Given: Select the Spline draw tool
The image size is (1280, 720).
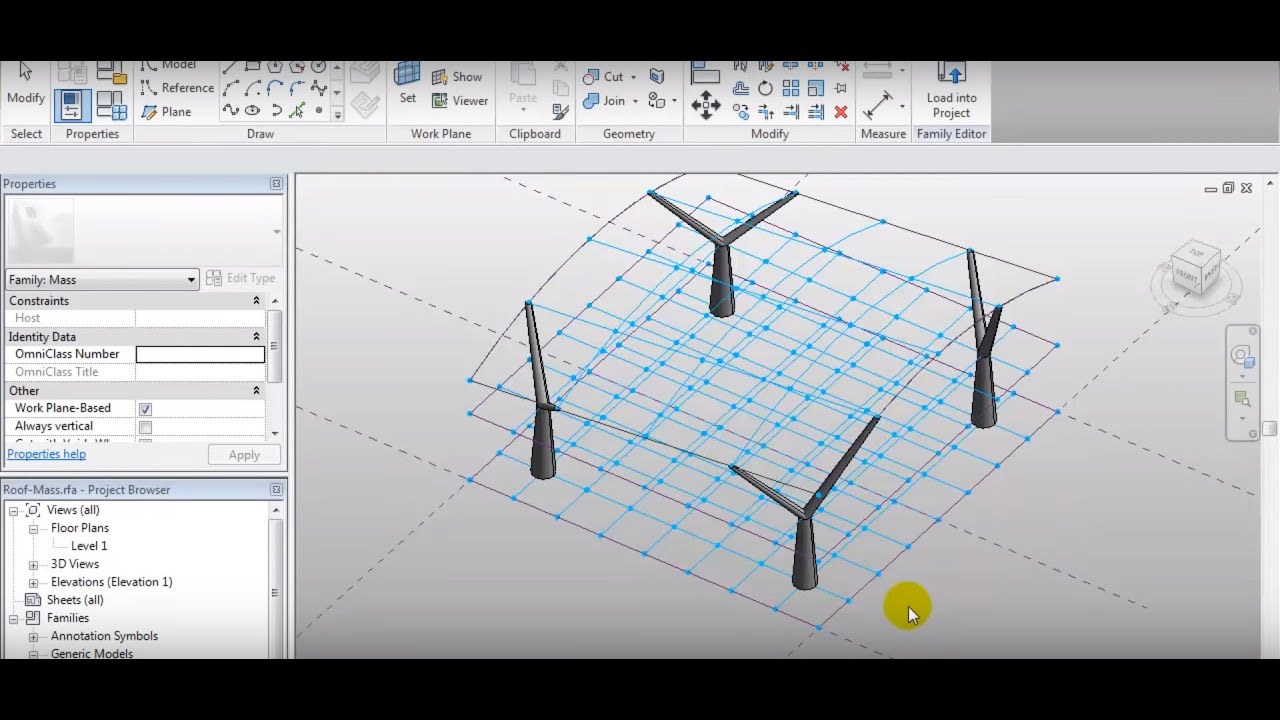Looking at the screenshot, I should 319,88.
